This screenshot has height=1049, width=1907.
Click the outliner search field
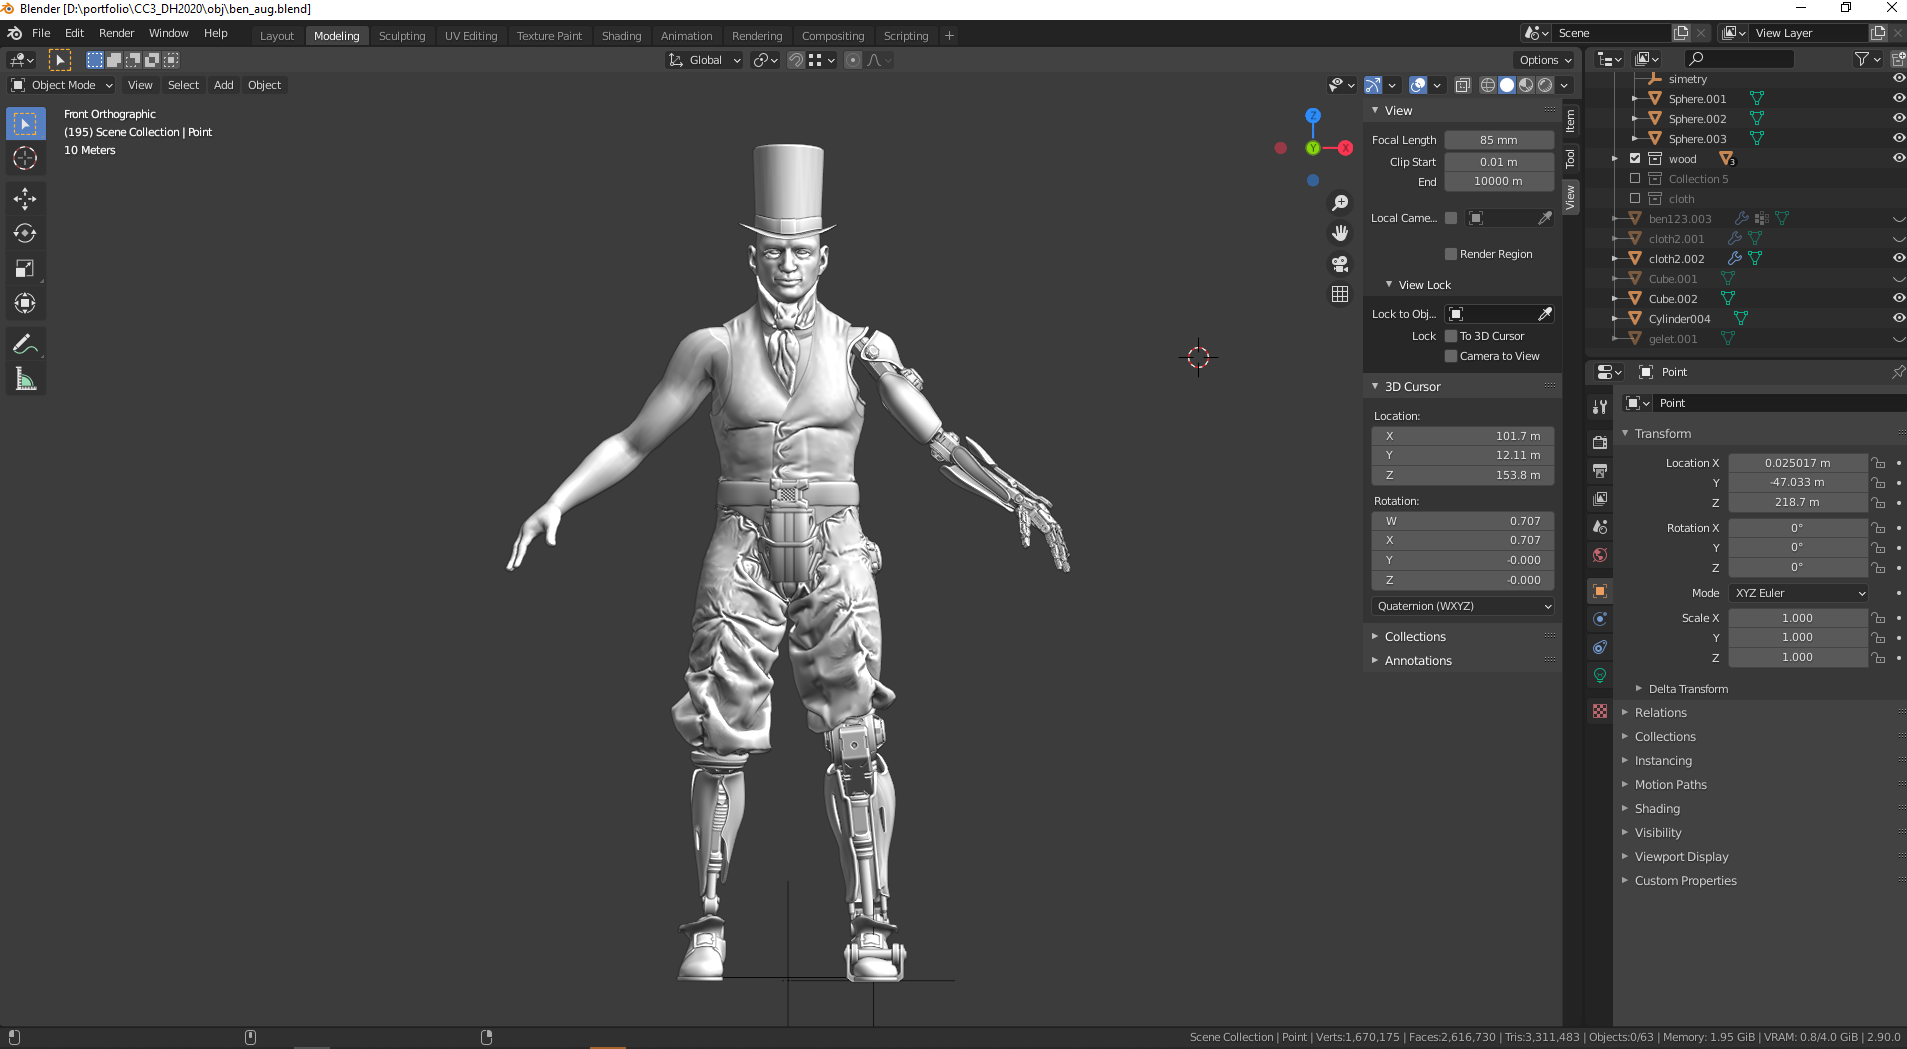point(1739,59)
